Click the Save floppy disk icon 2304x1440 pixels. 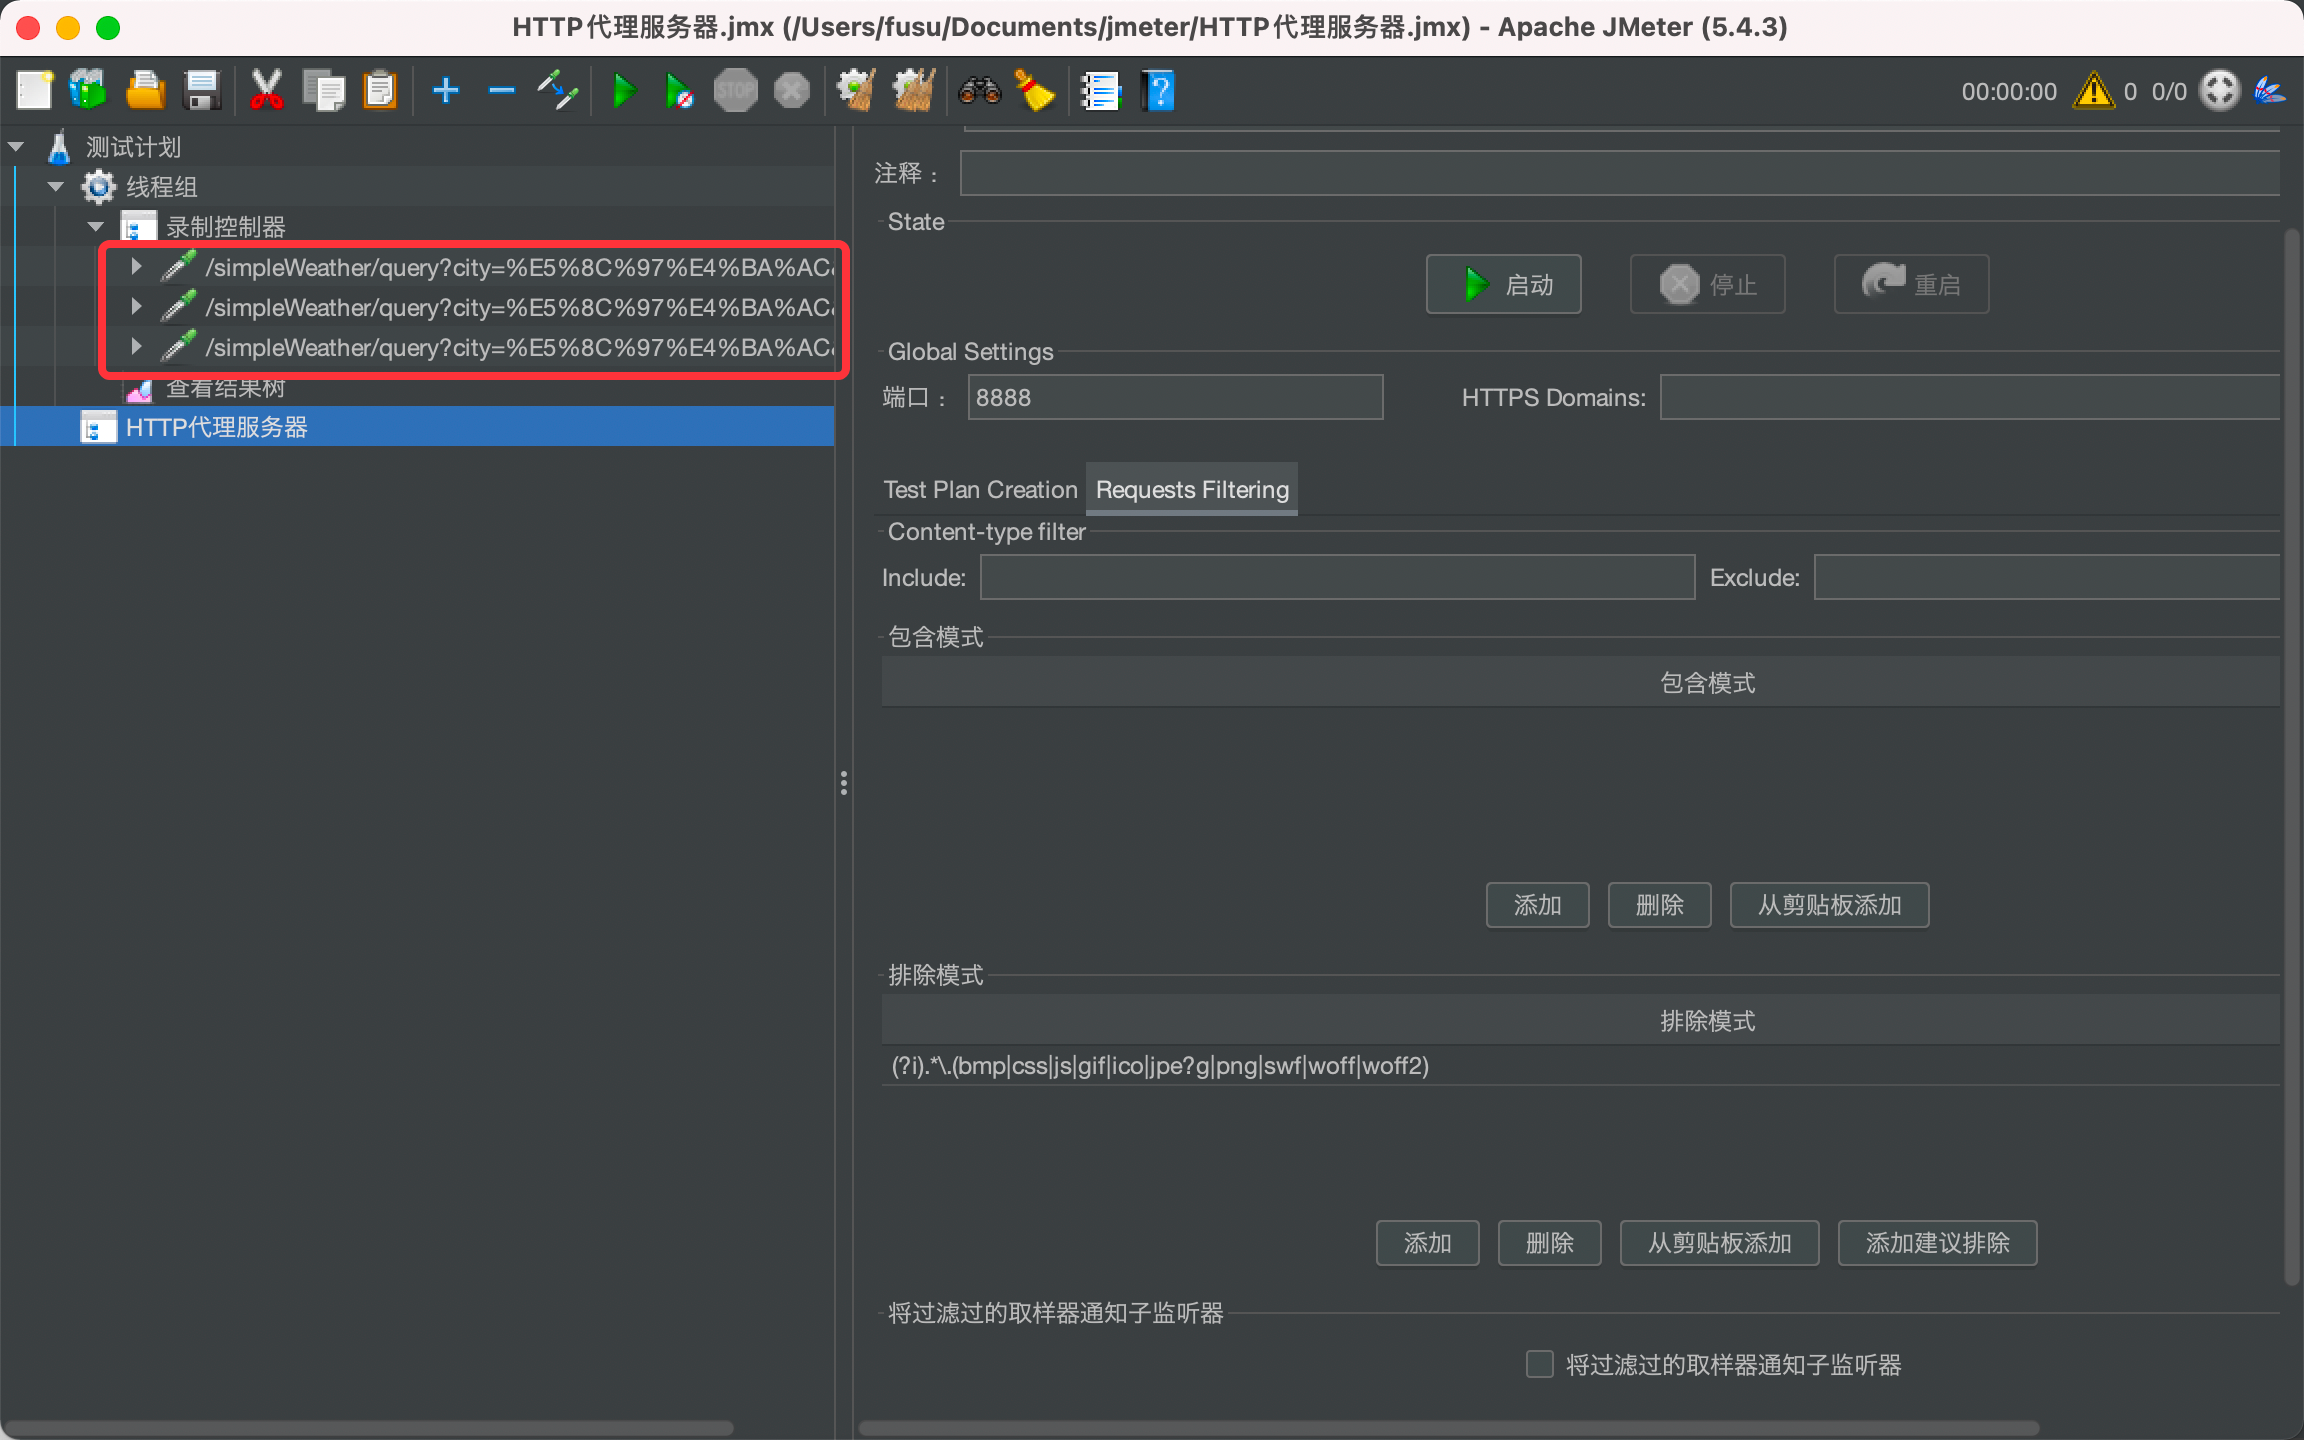click(203, 91)
